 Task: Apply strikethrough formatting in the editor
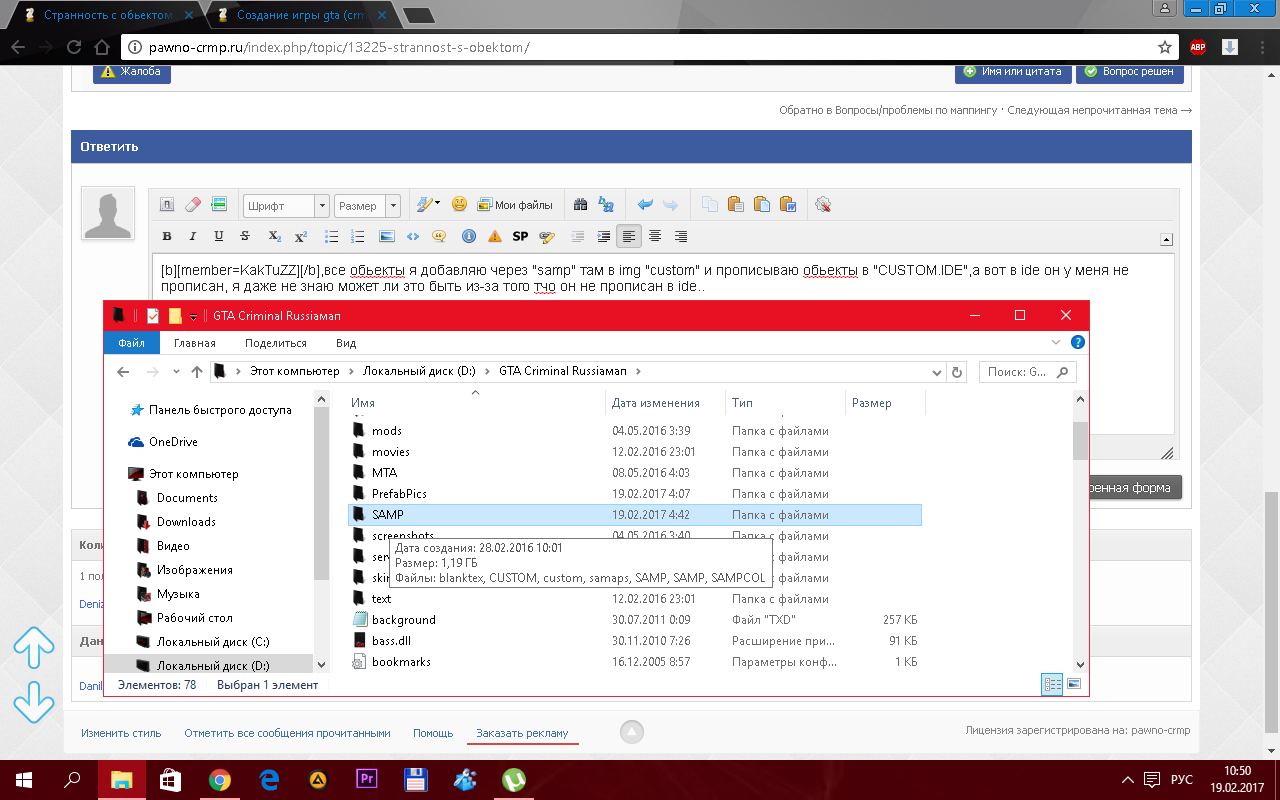coord(245,237)
